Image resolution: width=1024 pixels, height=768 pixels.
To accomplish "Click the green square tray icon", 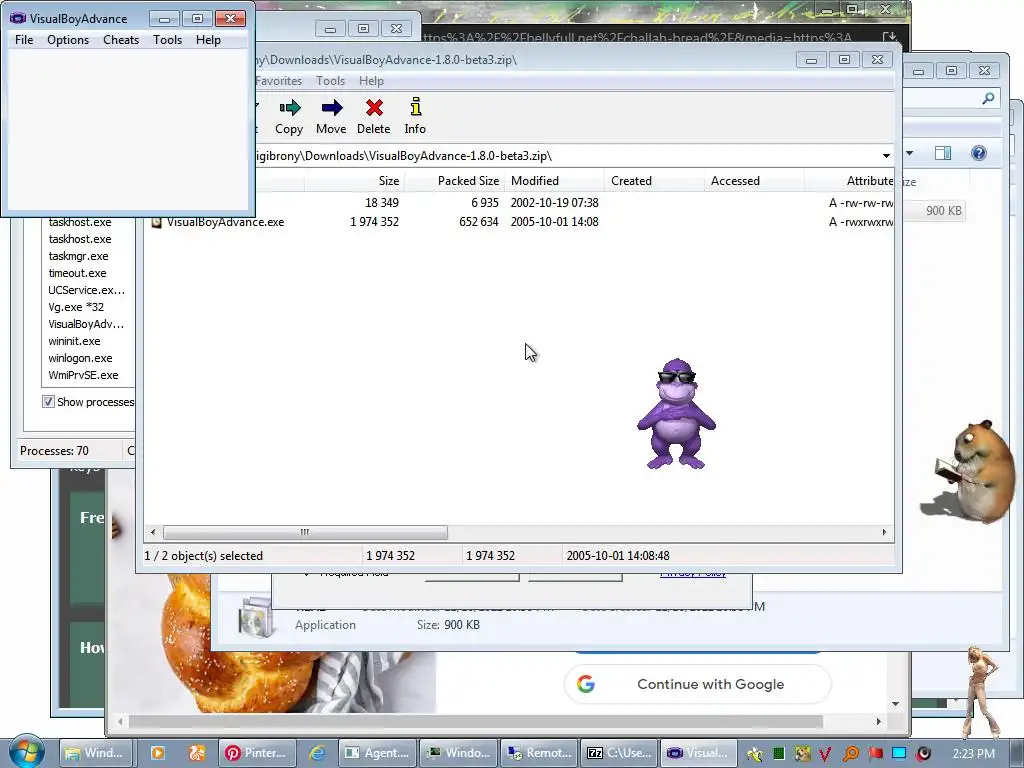I will [x=778, y=754].
